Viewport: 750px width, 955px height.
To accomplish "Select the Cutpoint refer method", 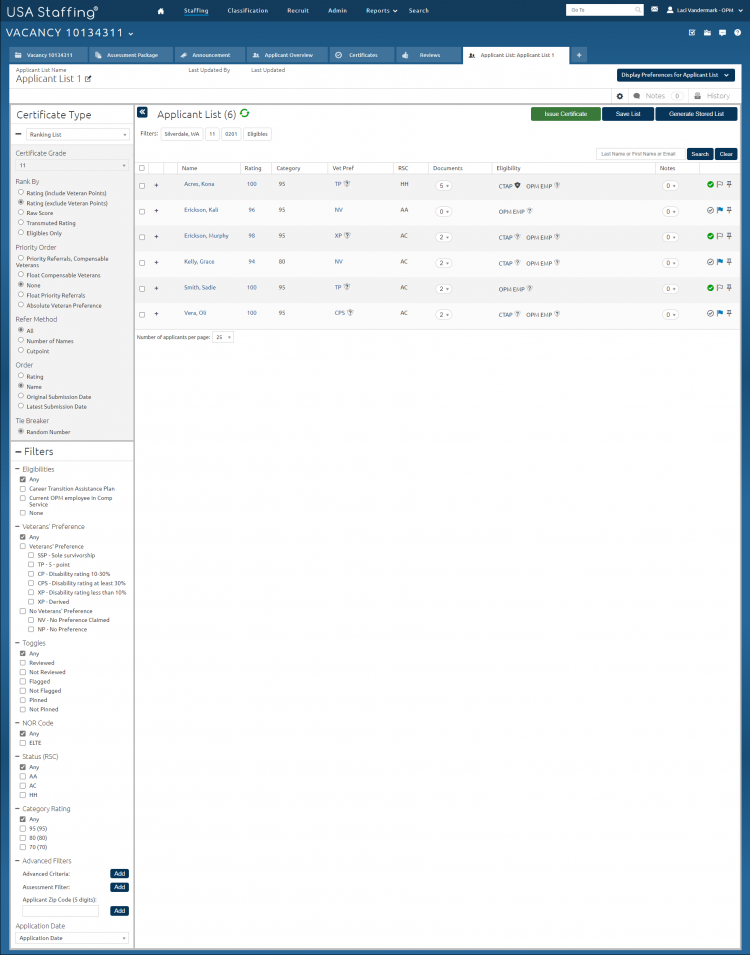I will [x=21, y=350].
